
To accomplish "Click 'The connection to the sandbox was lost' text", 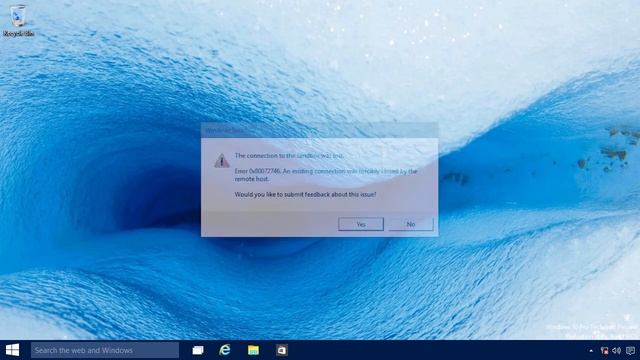I will coord(289,156).
